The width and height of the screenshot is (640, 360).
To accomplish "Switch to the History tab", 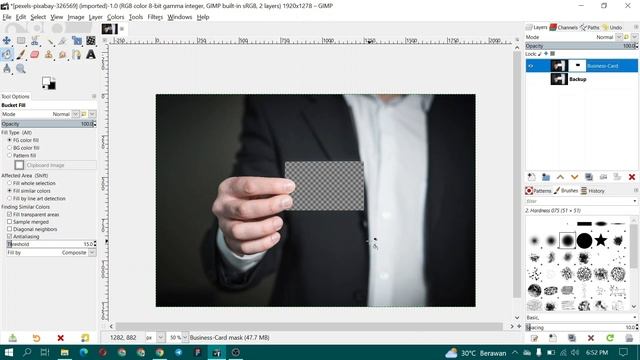I will 593,191.
